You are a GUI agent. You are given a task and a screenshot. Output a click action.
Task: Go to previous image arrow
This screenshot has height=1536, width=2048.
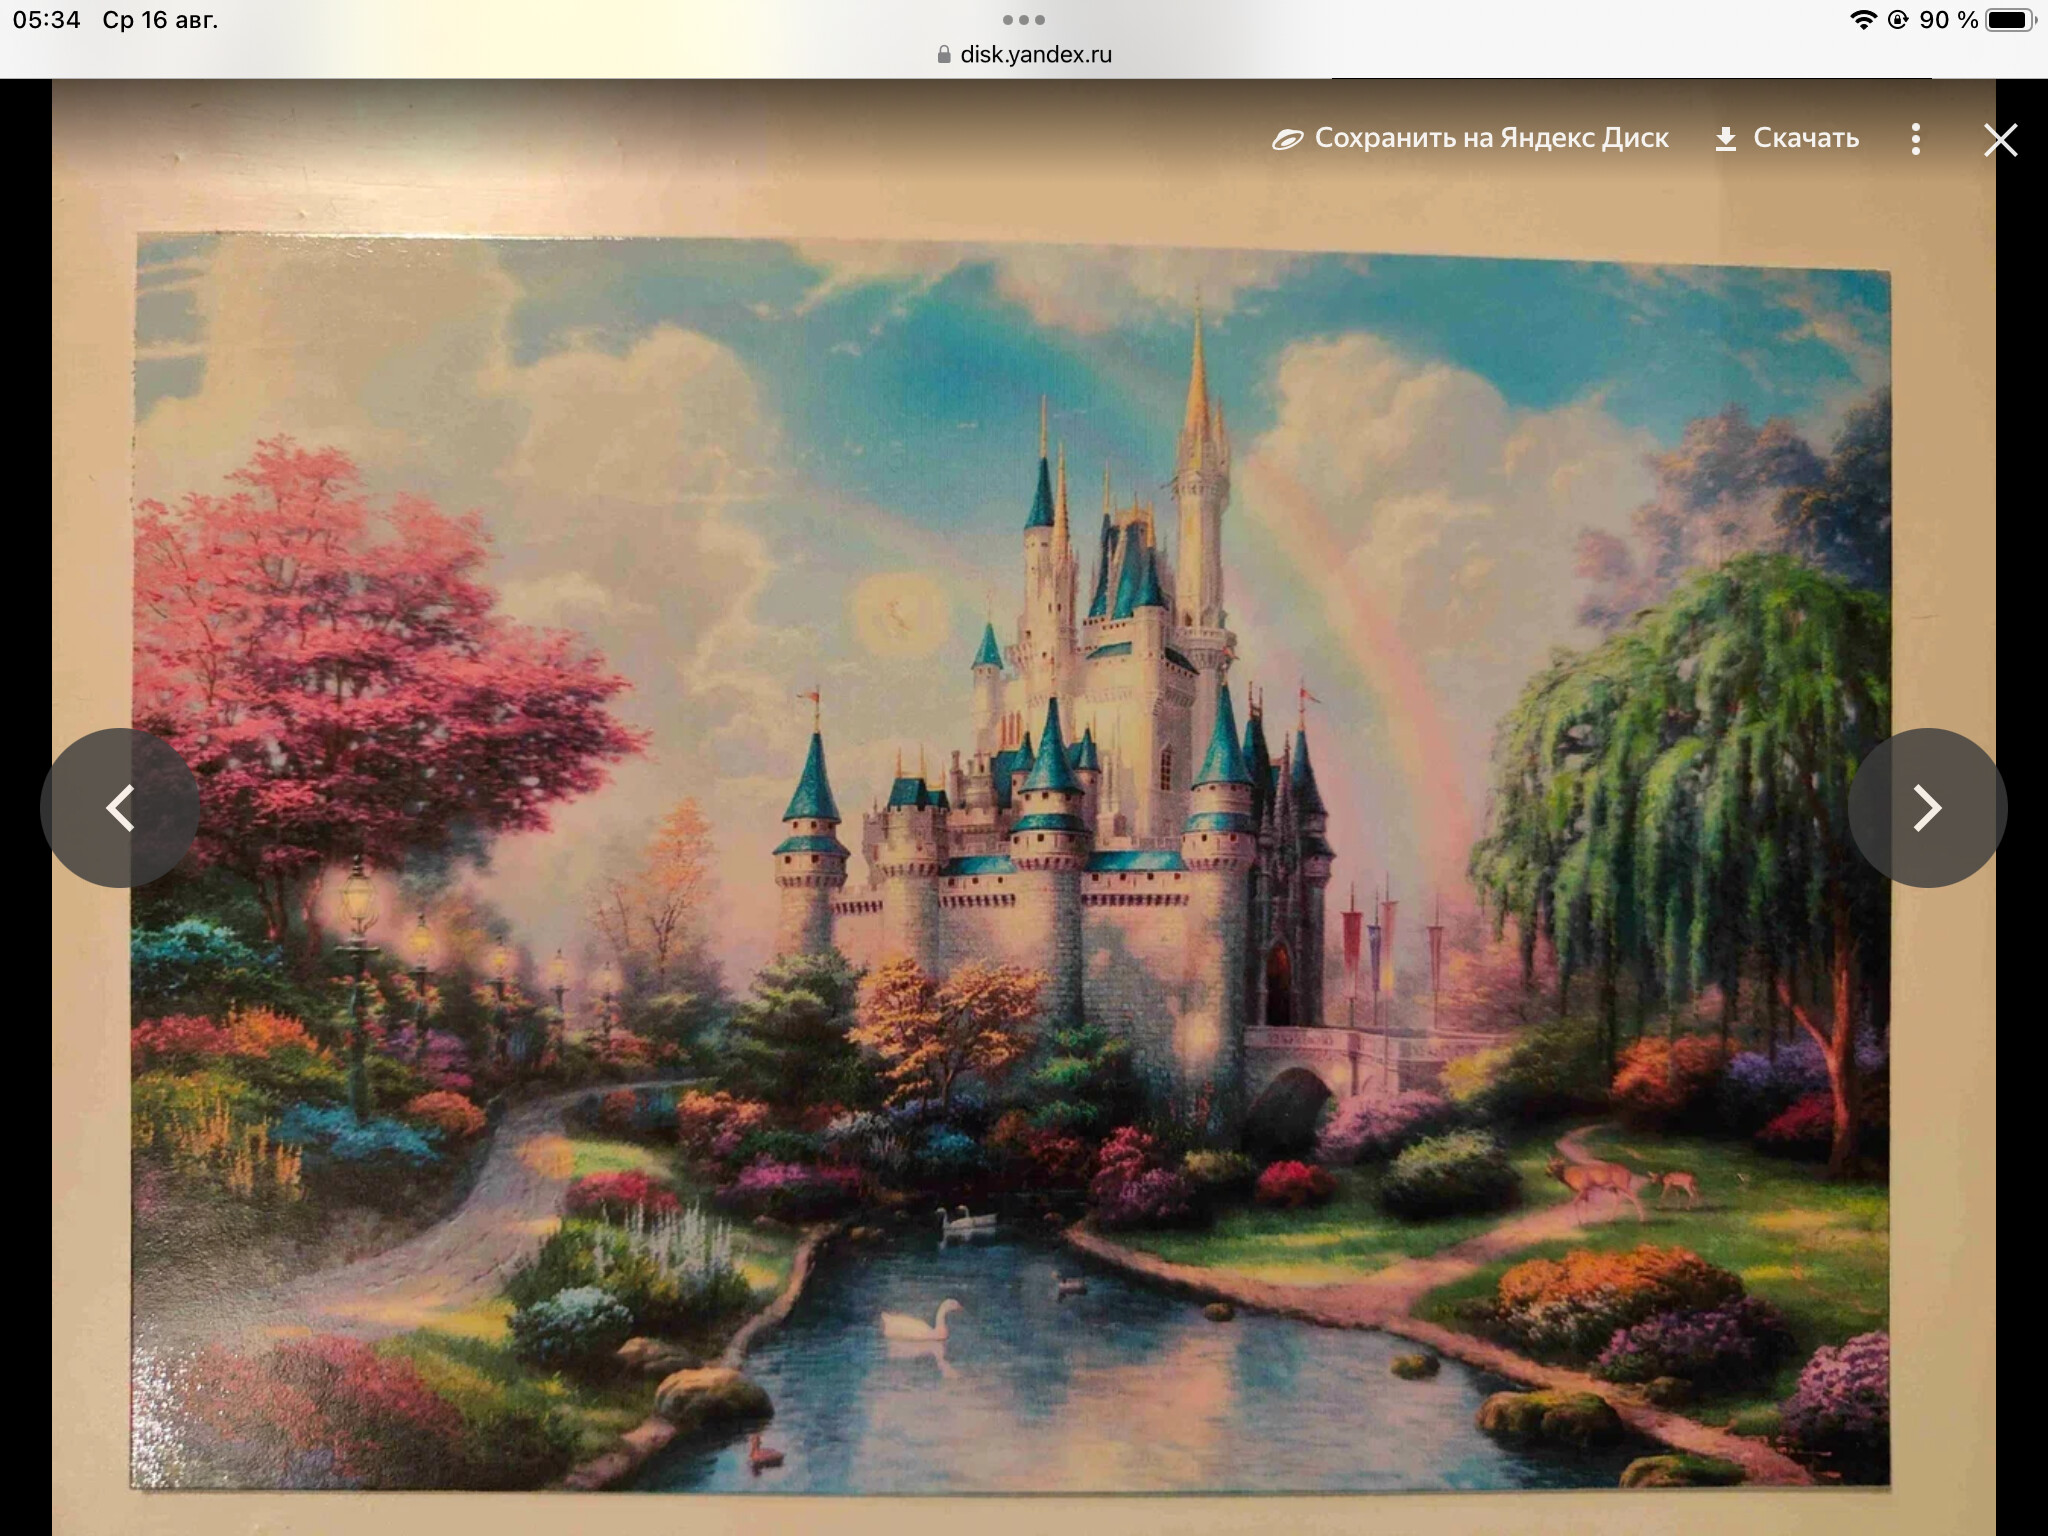[120, 808]
